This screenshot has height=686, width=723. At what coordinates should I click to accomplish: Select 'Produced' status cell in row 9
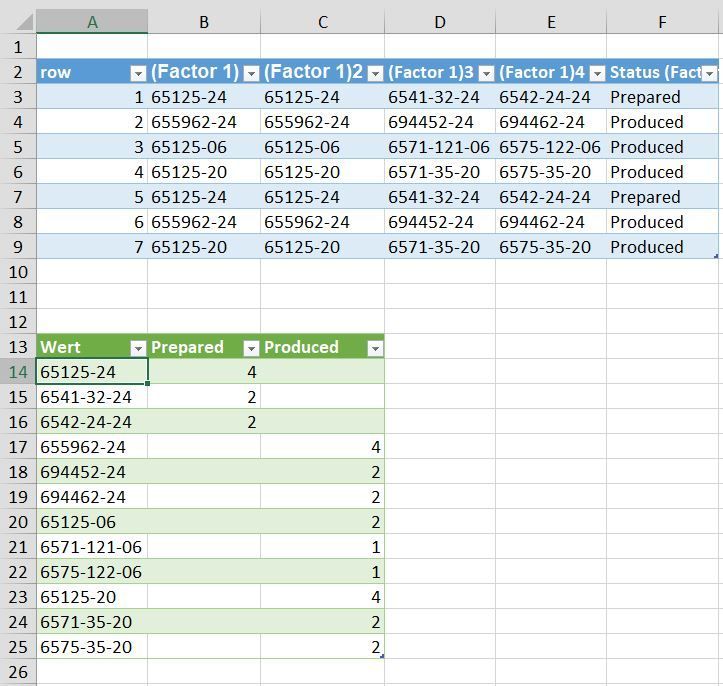pyautogui.click(x=663, y=247)
